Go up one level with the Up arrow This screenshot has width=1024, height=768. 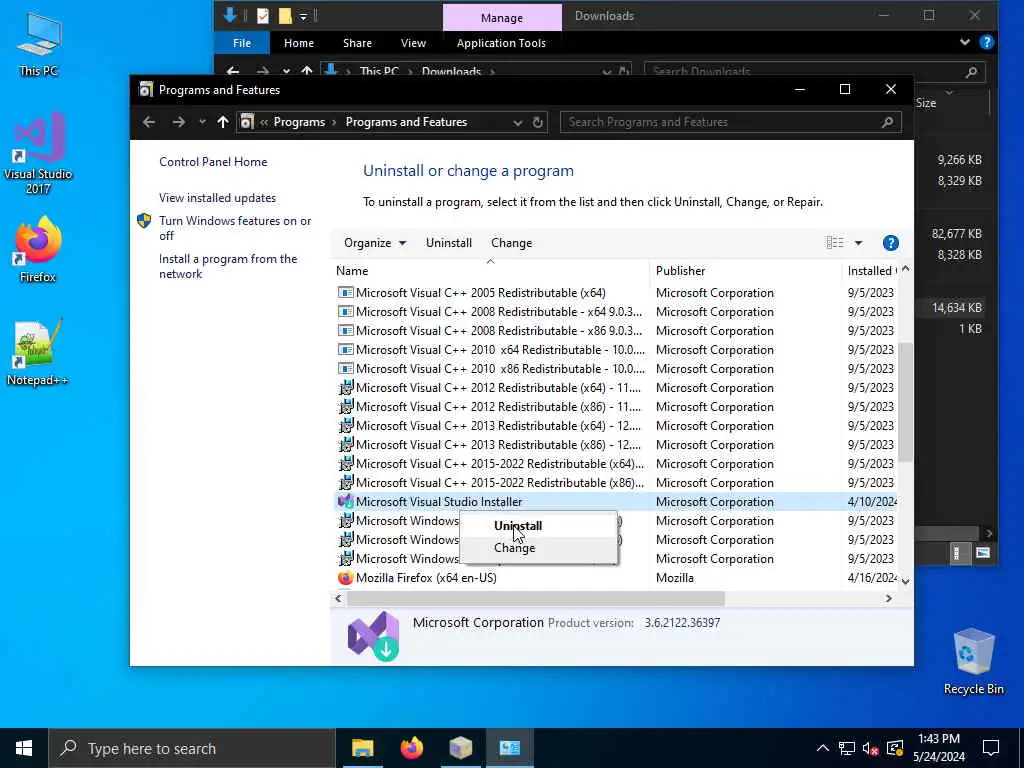(223, 122)
